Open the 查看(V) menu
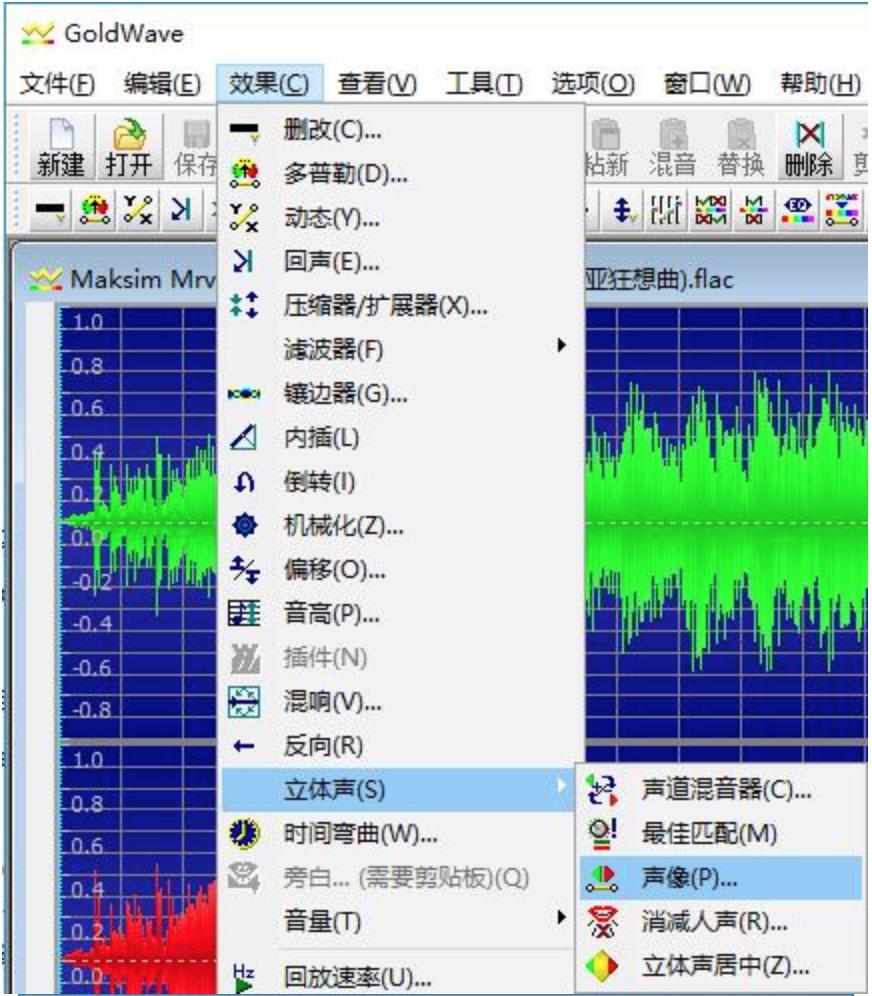The width and height of the screenshot is (872, 996). coord(377,83)
